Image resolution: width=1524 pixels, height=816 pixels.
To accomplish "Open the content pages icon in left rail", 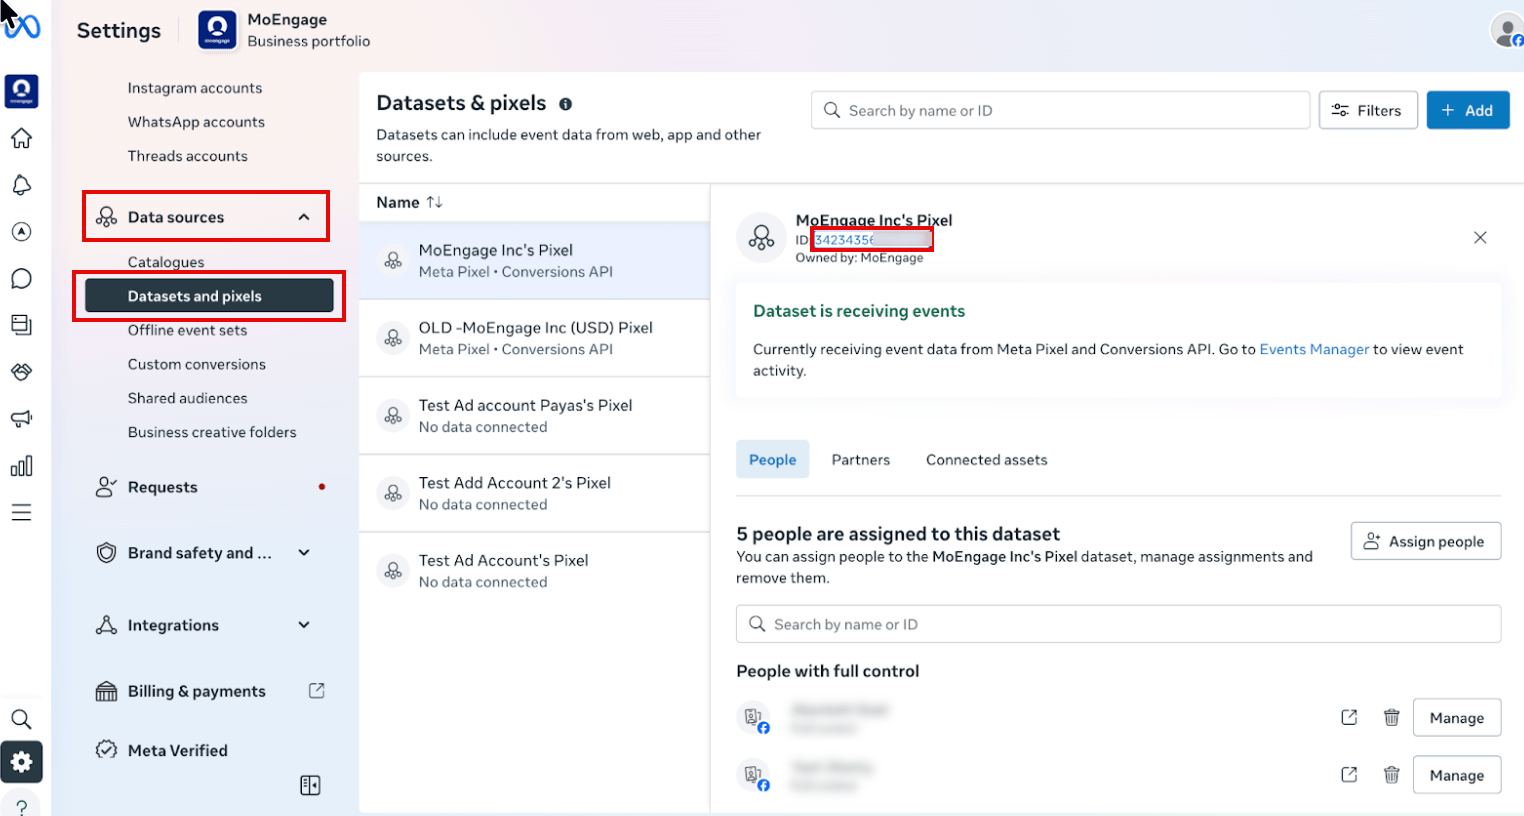I will pos(22,325).
